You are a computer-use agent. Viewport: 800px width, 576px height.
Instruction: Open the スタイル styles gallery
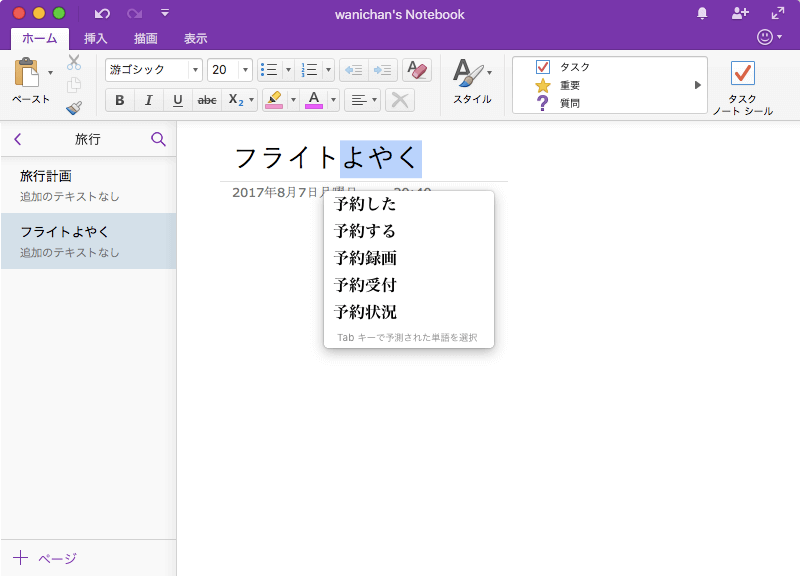click(x=472, y=82)
